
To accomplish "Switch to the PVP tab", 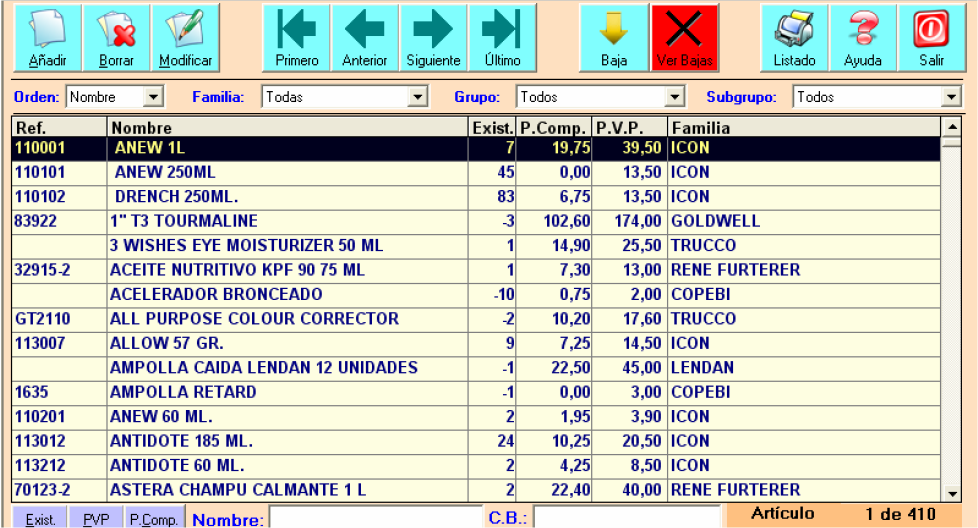I will click(x=96, y=518).
